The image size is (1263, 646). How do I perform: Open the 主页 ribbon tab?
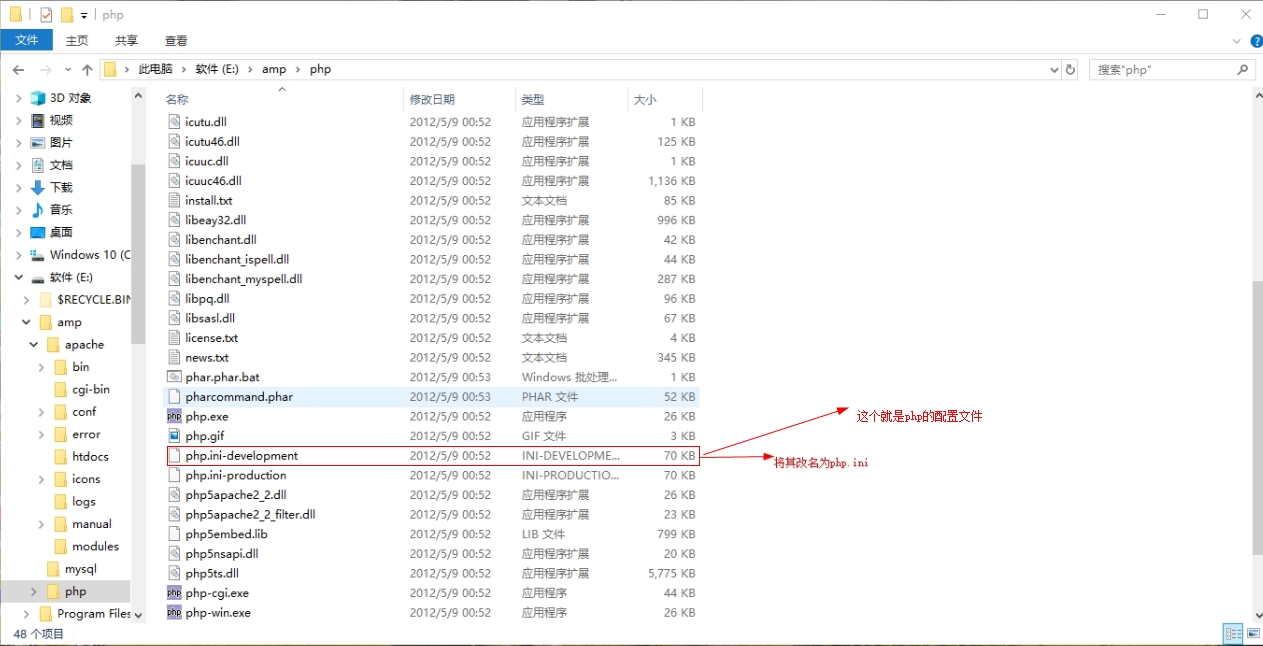pyautogui.click(x=77, y=40)
